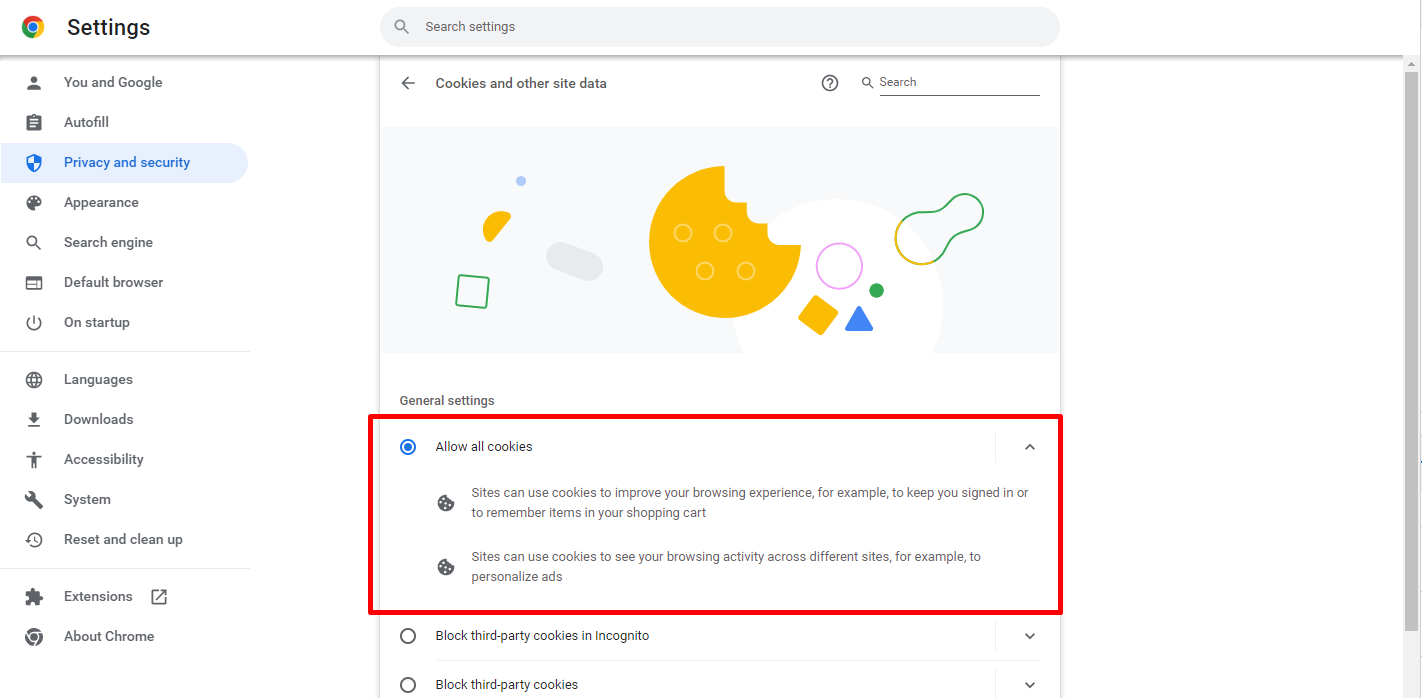The height and width of the screenshot is (698, 1422).
Task: Open Reset and clean up settings
Action: [123, 539]
